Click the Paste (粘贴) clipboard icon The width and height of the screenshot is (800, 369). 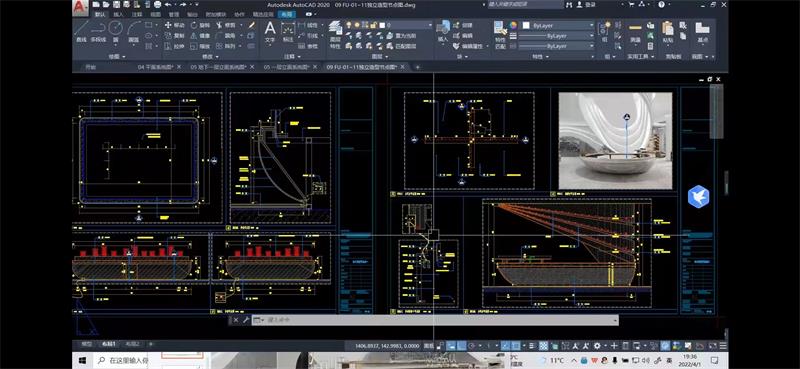[668, 31]
